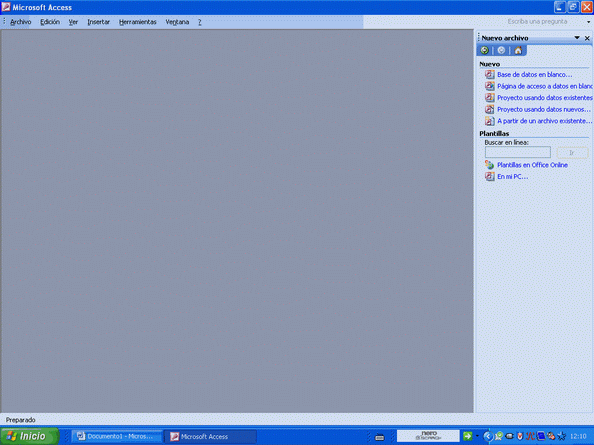This screenshot has height=445, width=594.
Task: Click the icon beside En mi PC
Action: [489, 176]
